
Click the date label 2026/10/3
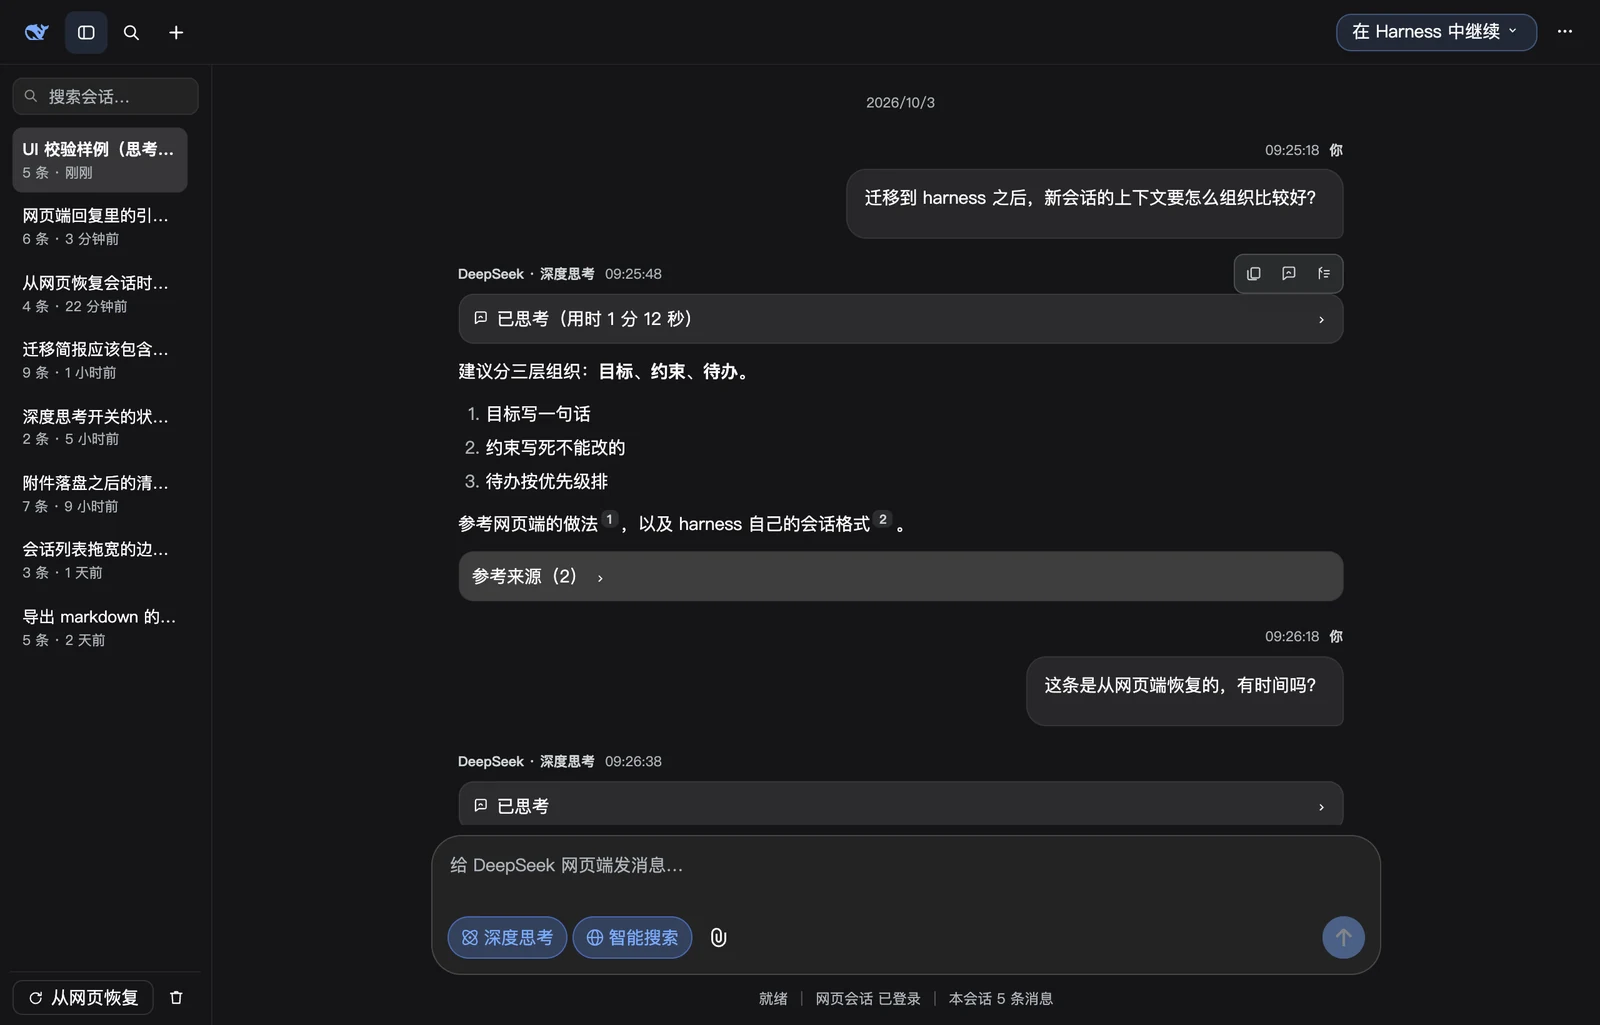[x=900, y=102]
